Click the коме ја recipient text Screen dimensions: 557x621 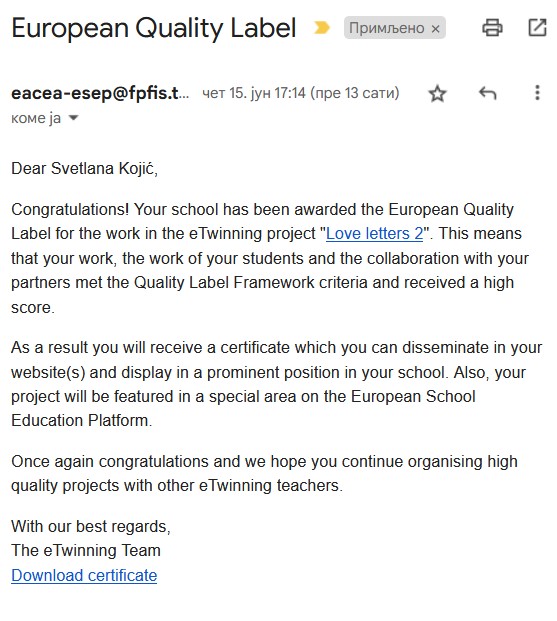36,118
